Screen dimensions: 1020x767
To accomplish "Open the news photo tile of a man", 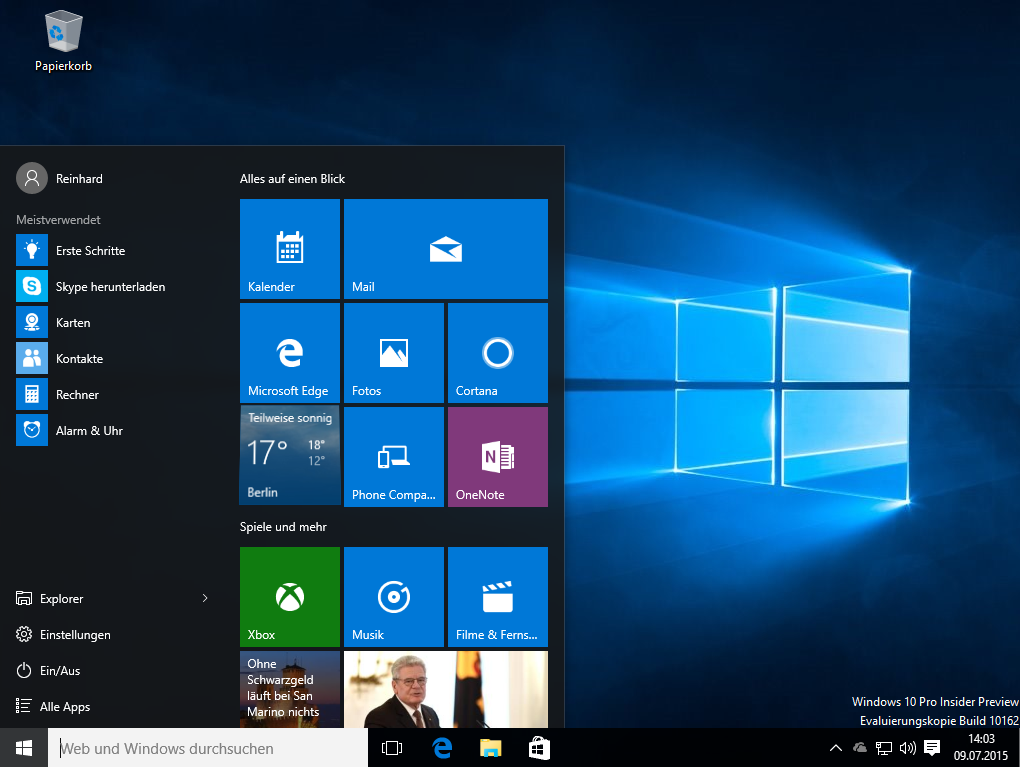I will coord(446,689).
